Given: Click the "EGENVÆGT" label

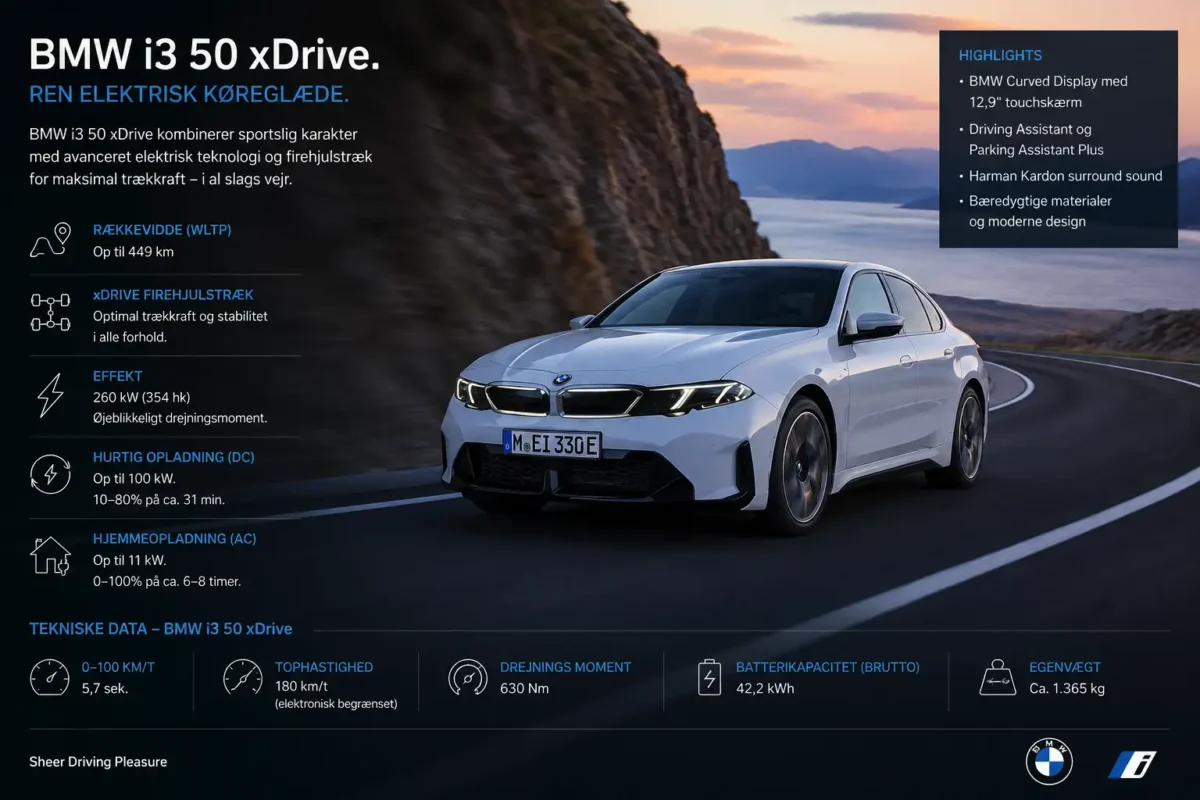Looking at the screenshot, I should click(1065, 667).
